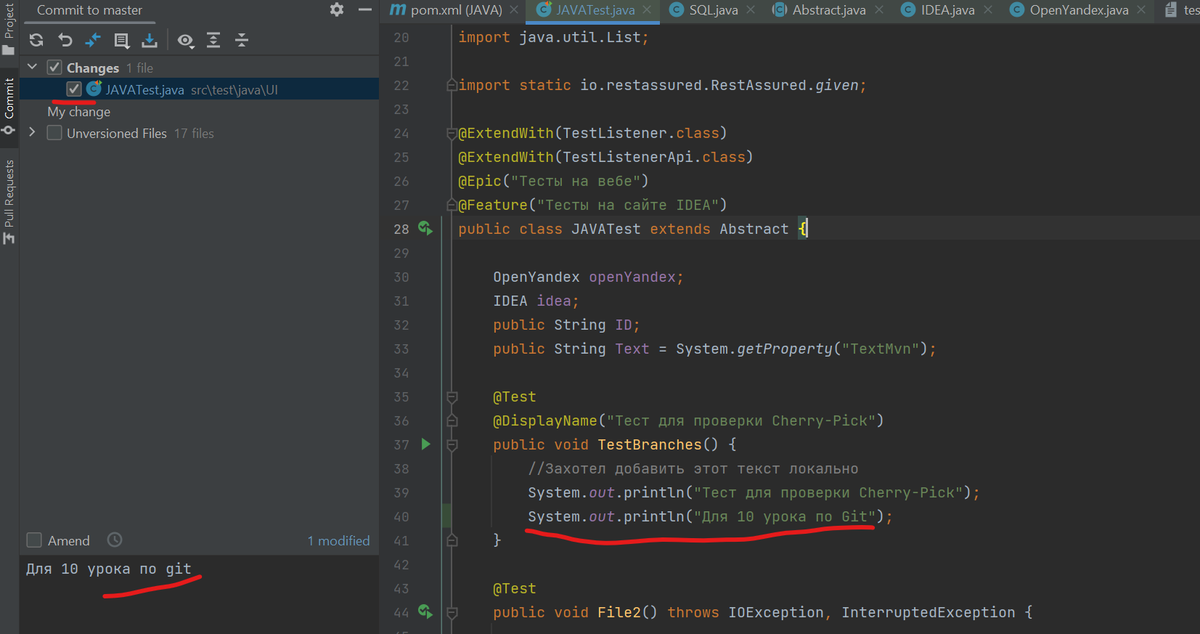This screenshot has width=1200, height=634.
Task: Show Diff using the blue arrows icon
Action: pos(93,41)
